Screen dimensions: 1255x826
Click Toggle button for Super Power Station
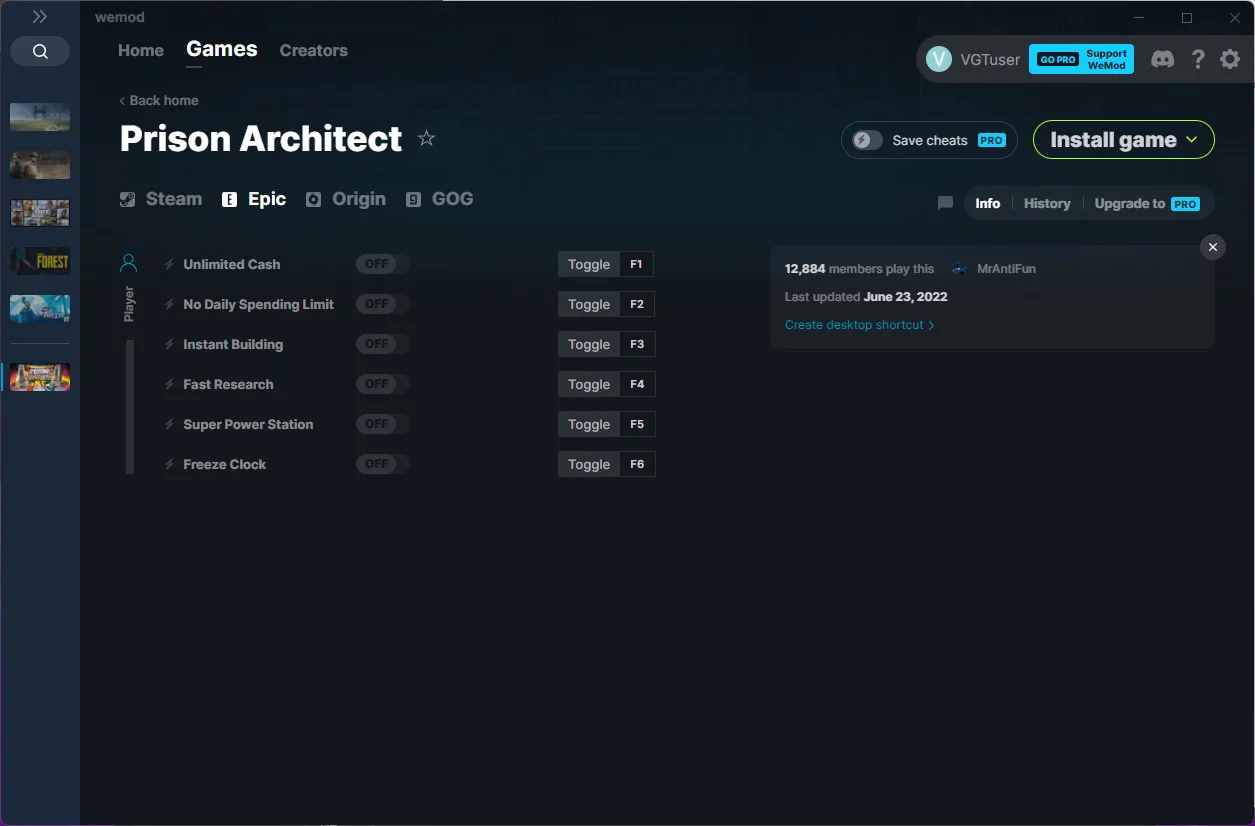pos(589,424)
